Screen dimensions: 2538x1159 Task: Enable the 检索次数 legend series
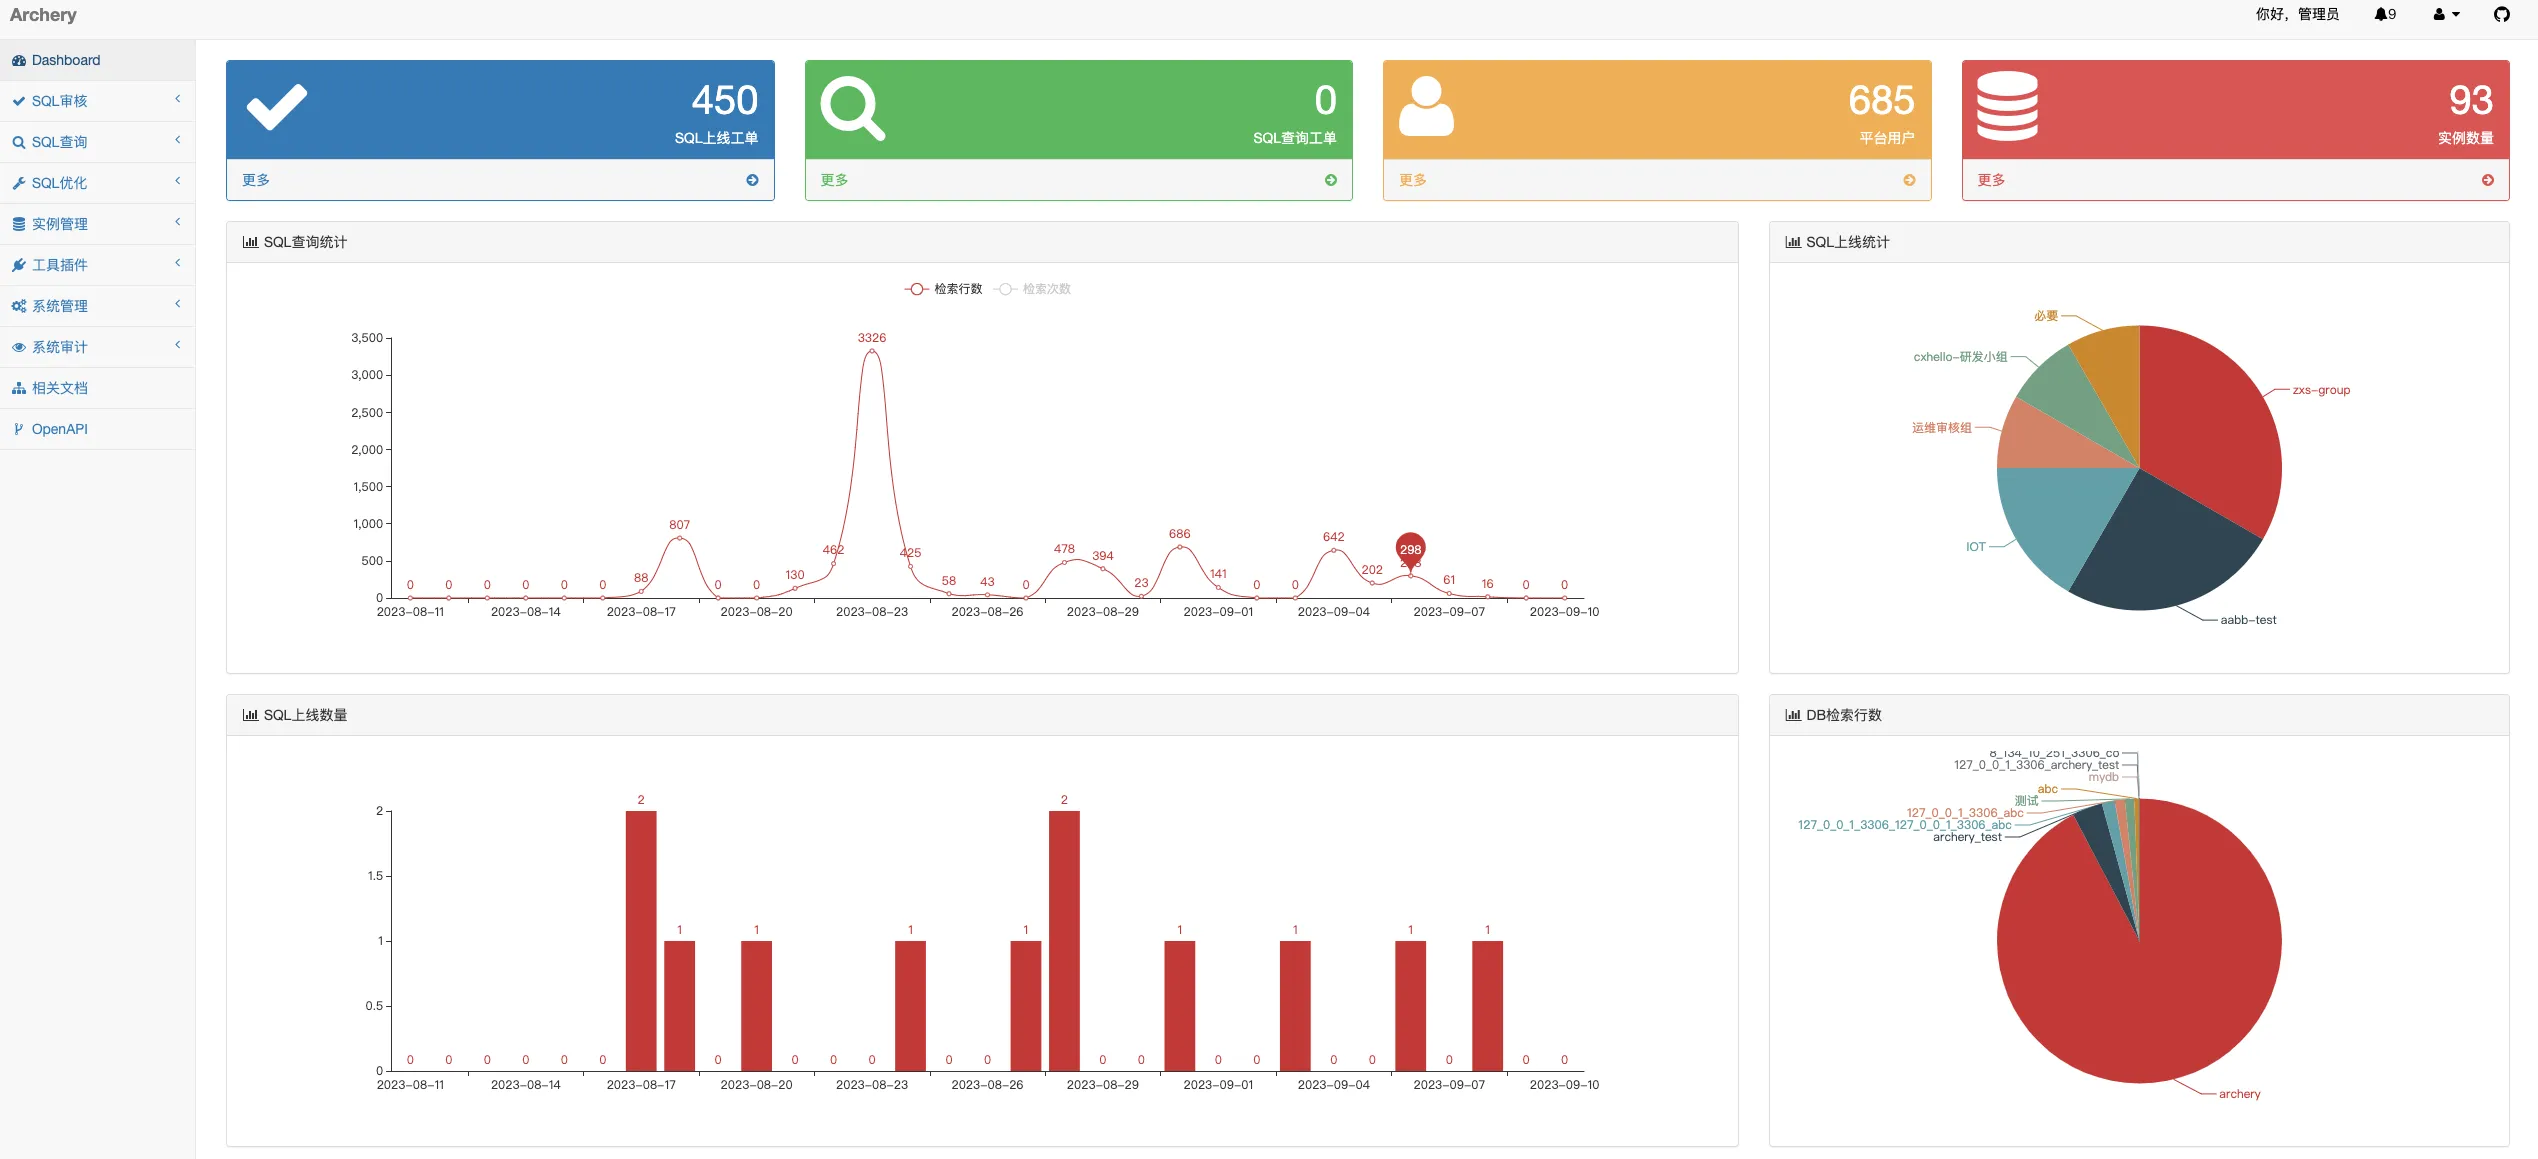tap(1033, 289)
